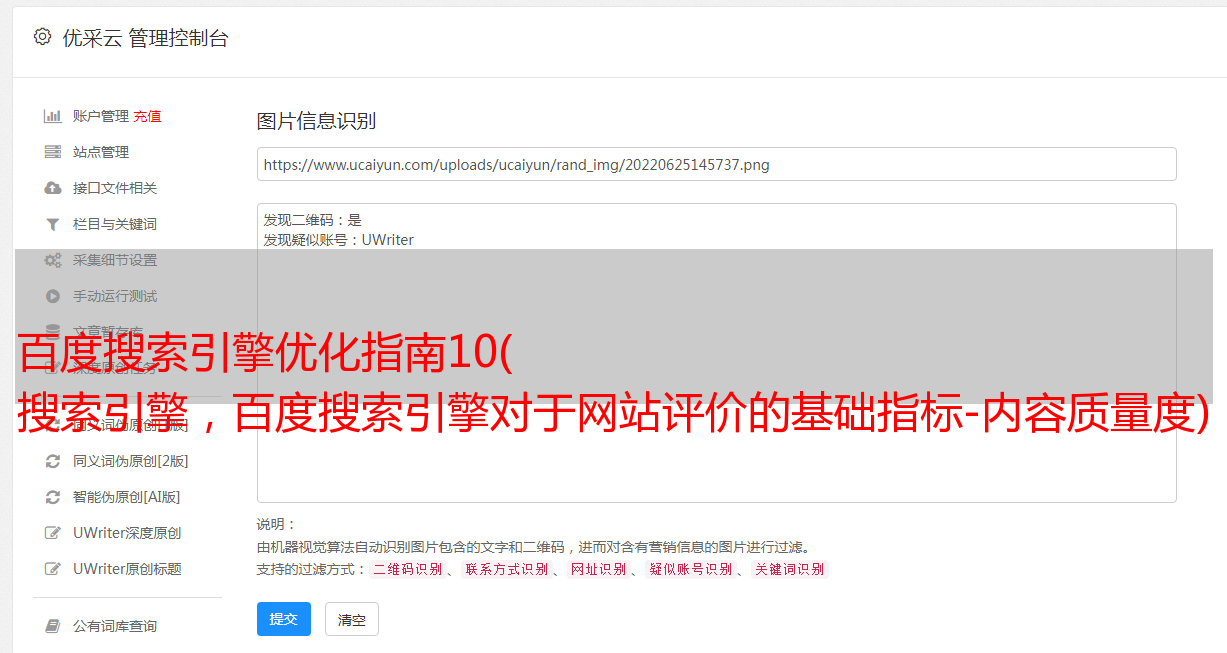Viewport: 1227px width, 653px height.
Task: Click the 优采云 管理控制台 header title
Action: pos(145,38)
